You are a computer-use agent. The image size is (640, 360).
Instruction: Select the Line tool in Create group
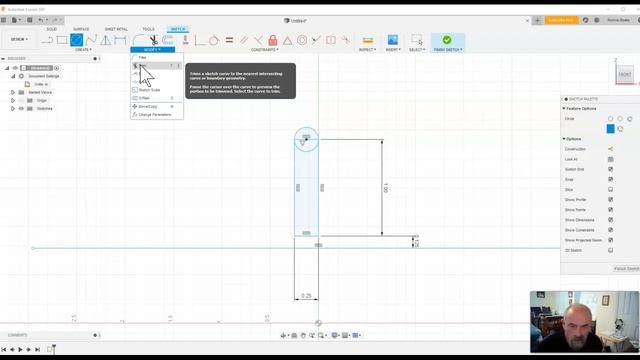pyautogui.click(x=47, y=40)
